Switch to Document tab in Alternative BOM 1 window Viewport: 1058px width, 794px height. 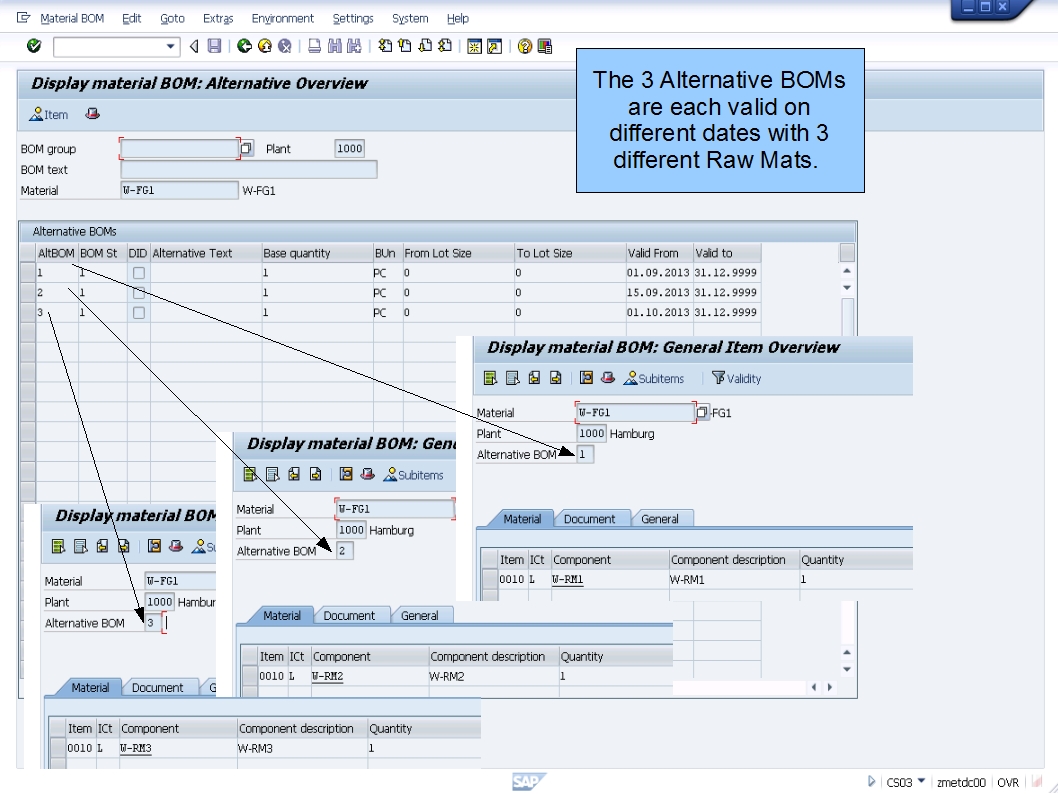pos(589,519)
